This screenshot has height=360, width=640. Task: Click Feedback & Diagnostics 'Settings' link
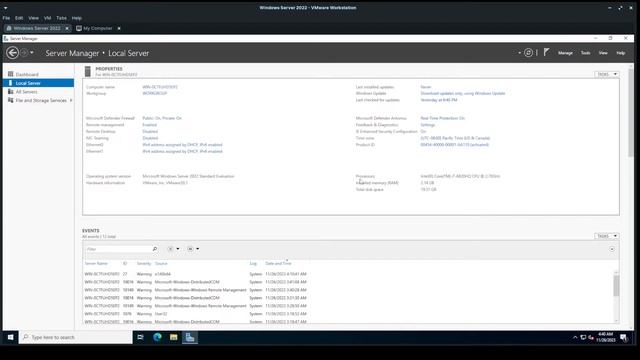pyautogui.click(x=427, y=125)
